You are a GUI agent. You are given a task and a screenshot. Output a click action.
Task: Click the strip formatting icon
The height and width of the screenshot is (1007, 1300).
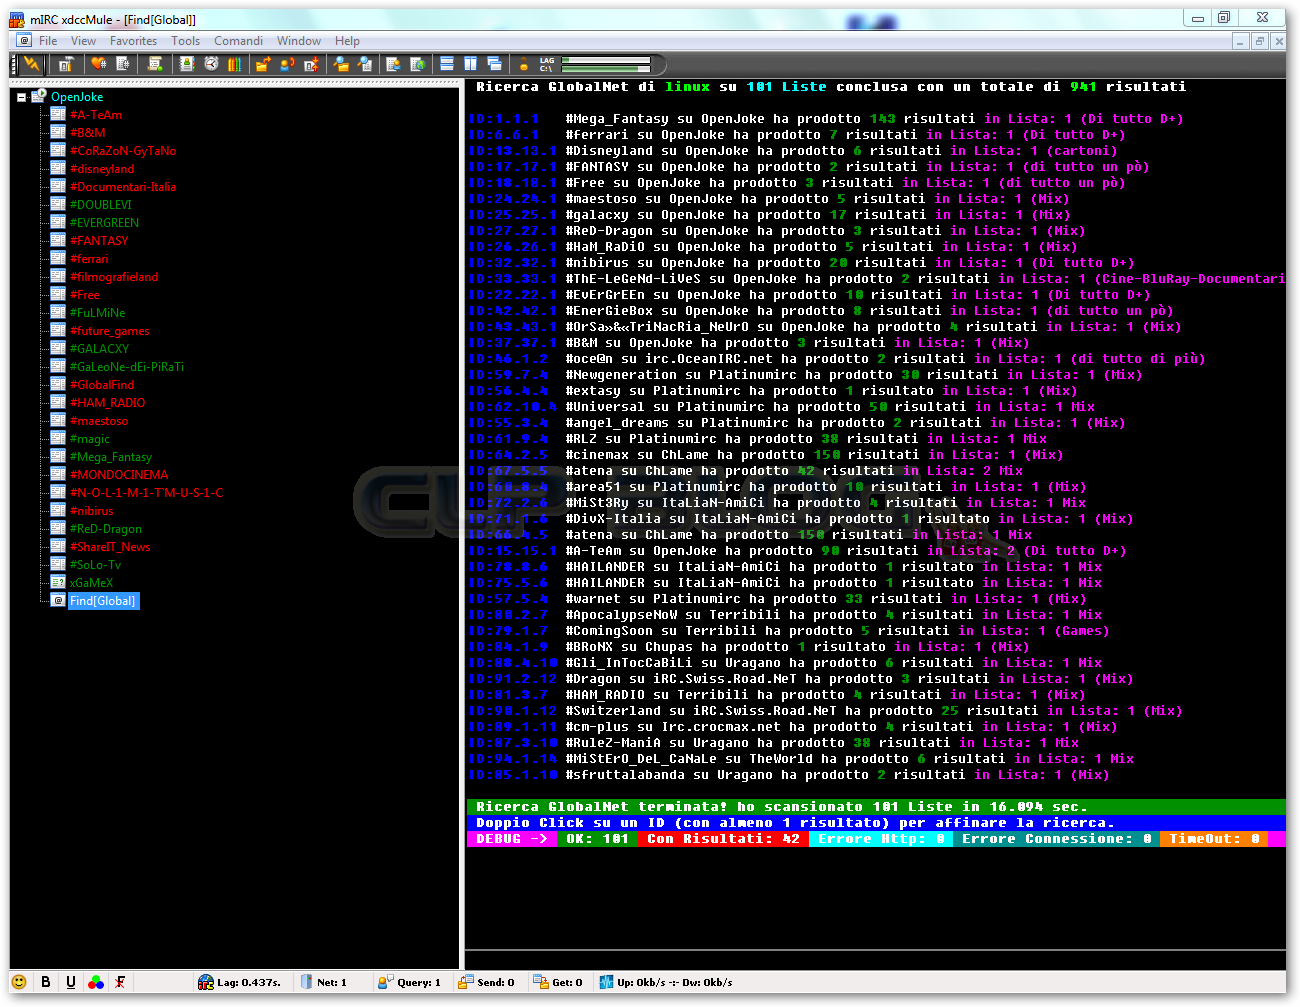(x=120, y=982)
